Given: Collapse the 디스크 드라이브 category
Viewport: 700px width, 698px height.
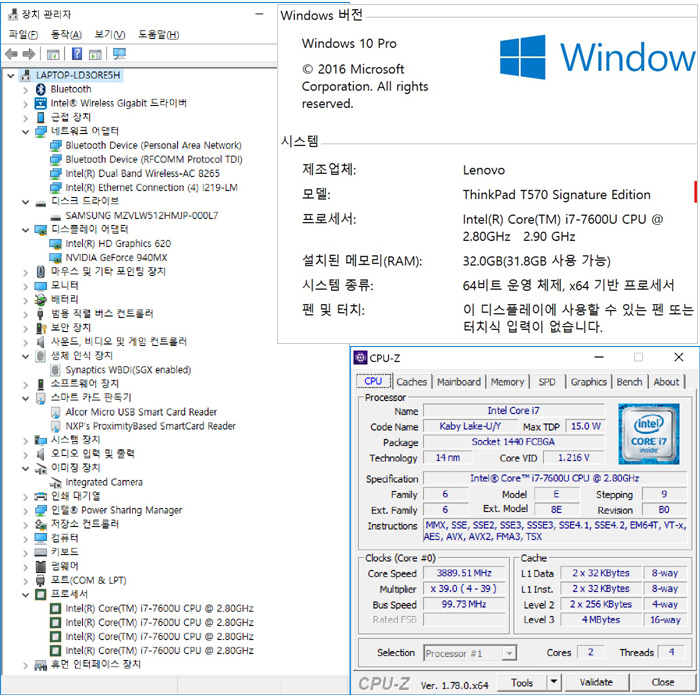Looking at the screenshot, I should click(25, 202).
